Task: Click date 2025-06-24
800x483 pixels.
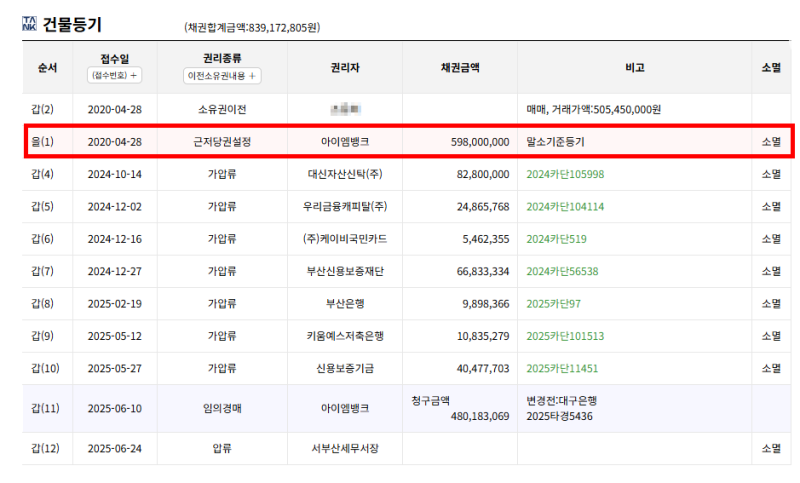Action: tap(114, 449)
